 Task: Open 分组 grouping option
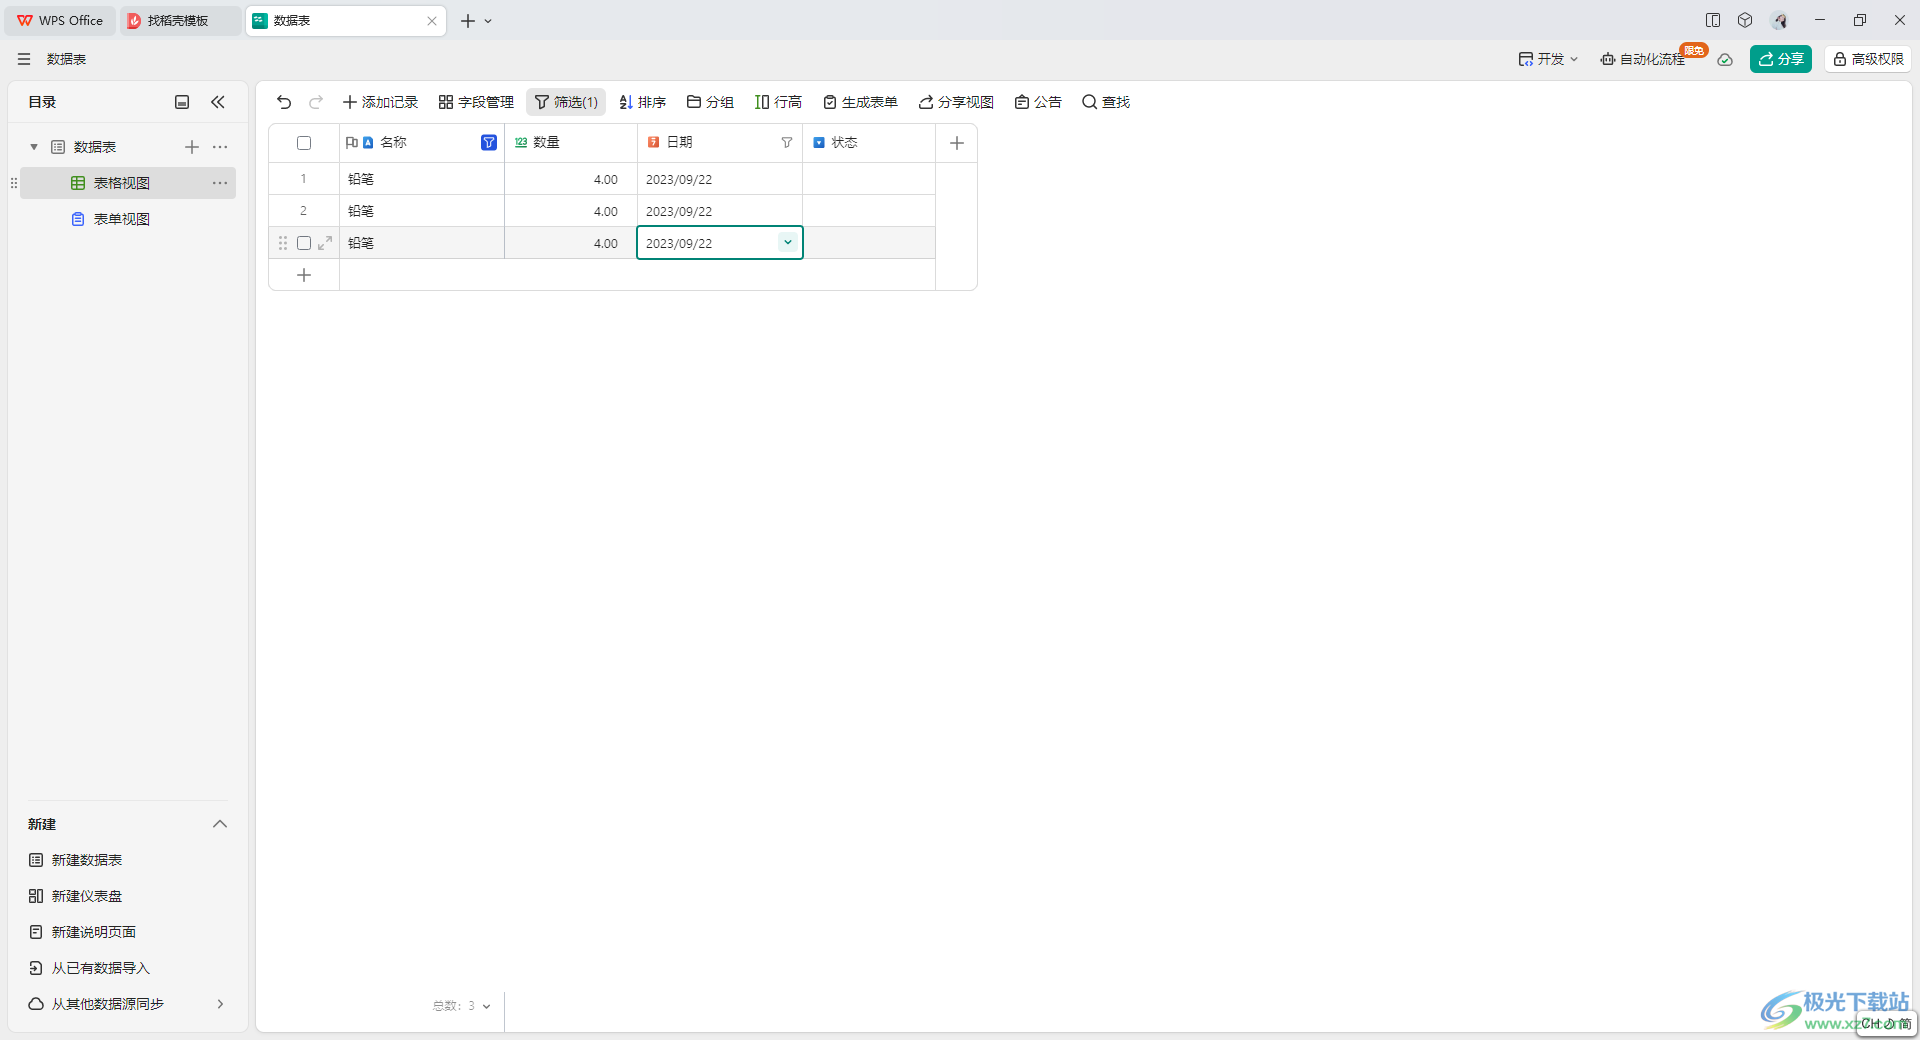click(710, 102)
